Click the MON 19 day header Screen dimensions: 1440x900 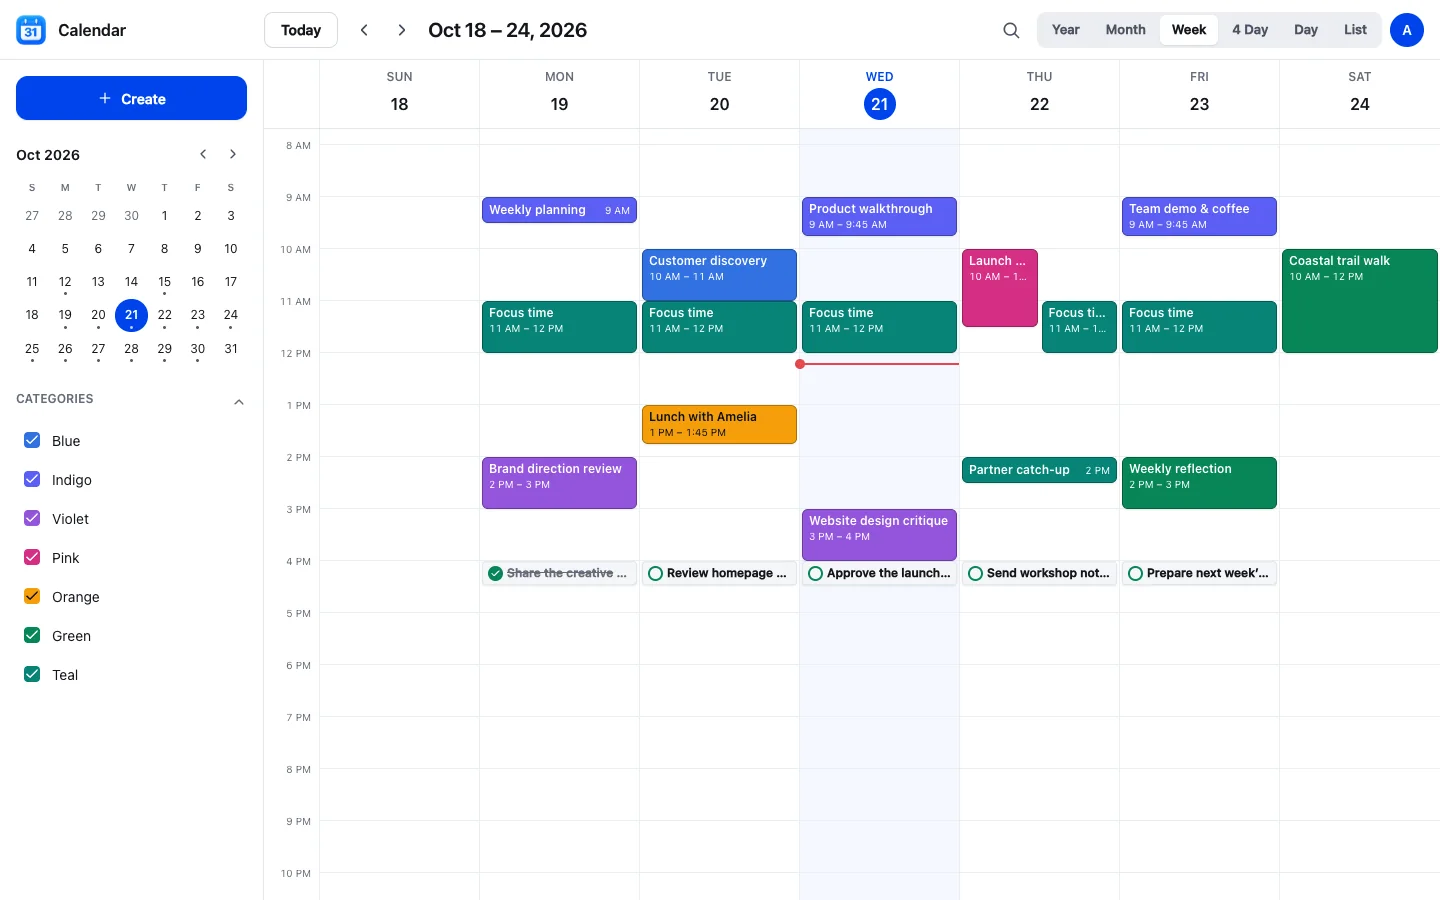tap(559, 94)
